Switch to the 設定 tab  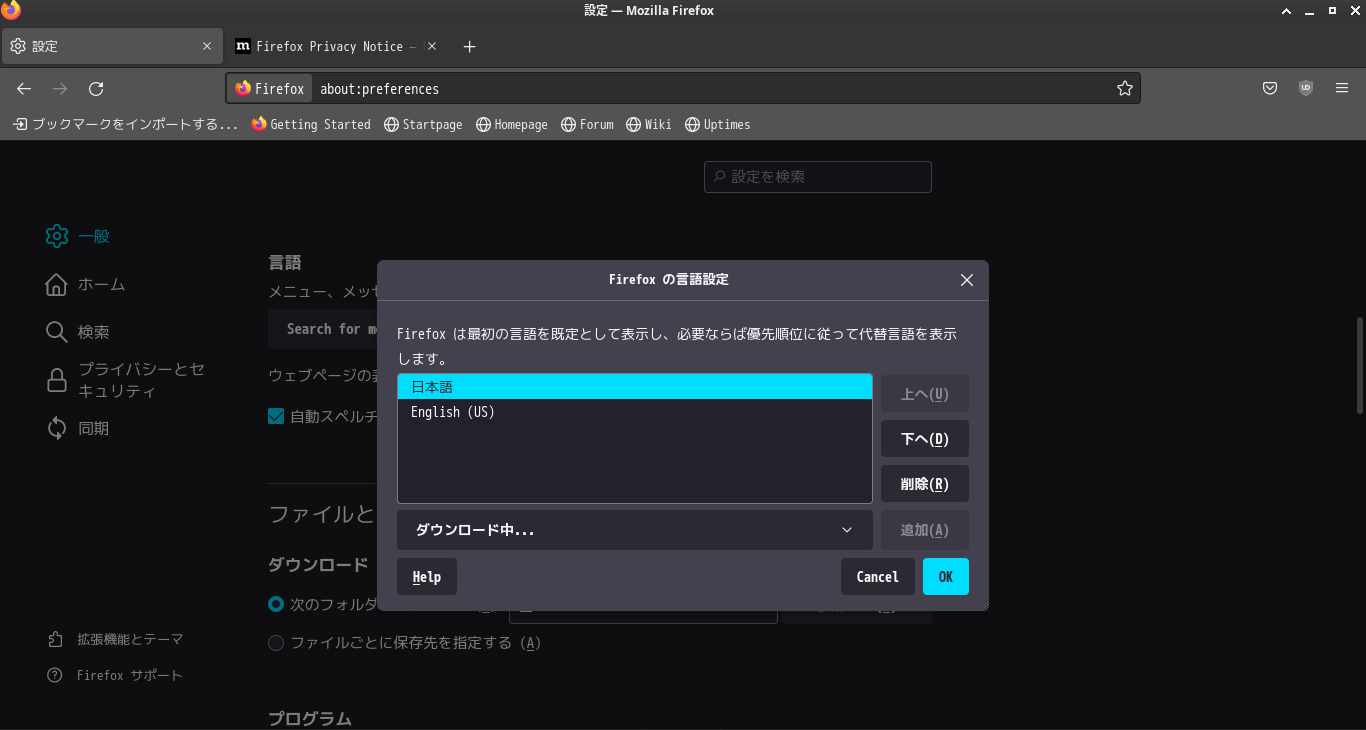tap(111, 46)
